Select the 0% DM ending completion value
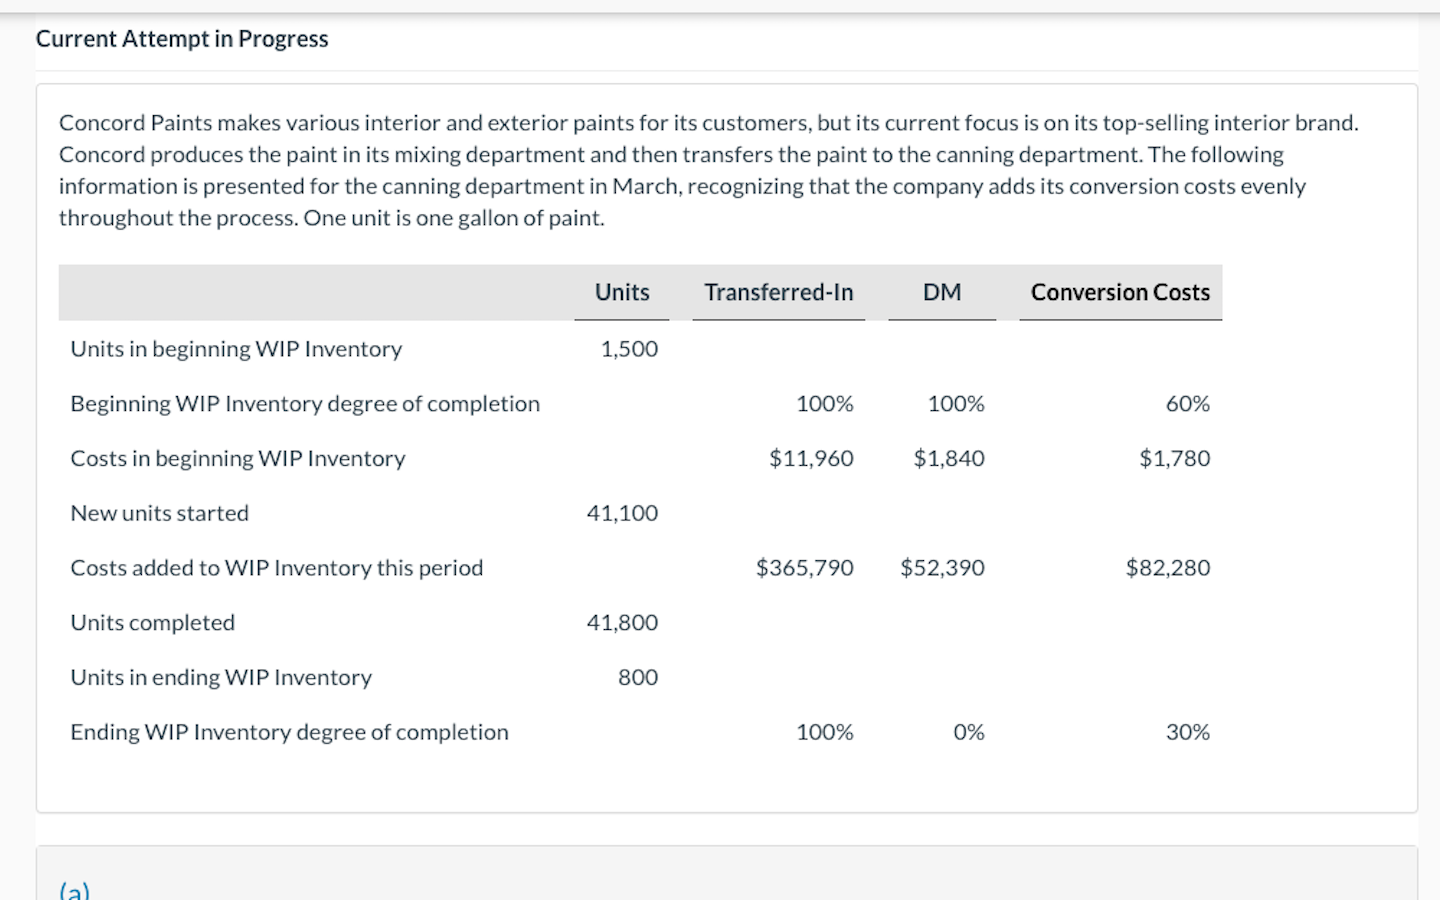The height and width of the screenshot is (900, 1440). click(969, 732)
